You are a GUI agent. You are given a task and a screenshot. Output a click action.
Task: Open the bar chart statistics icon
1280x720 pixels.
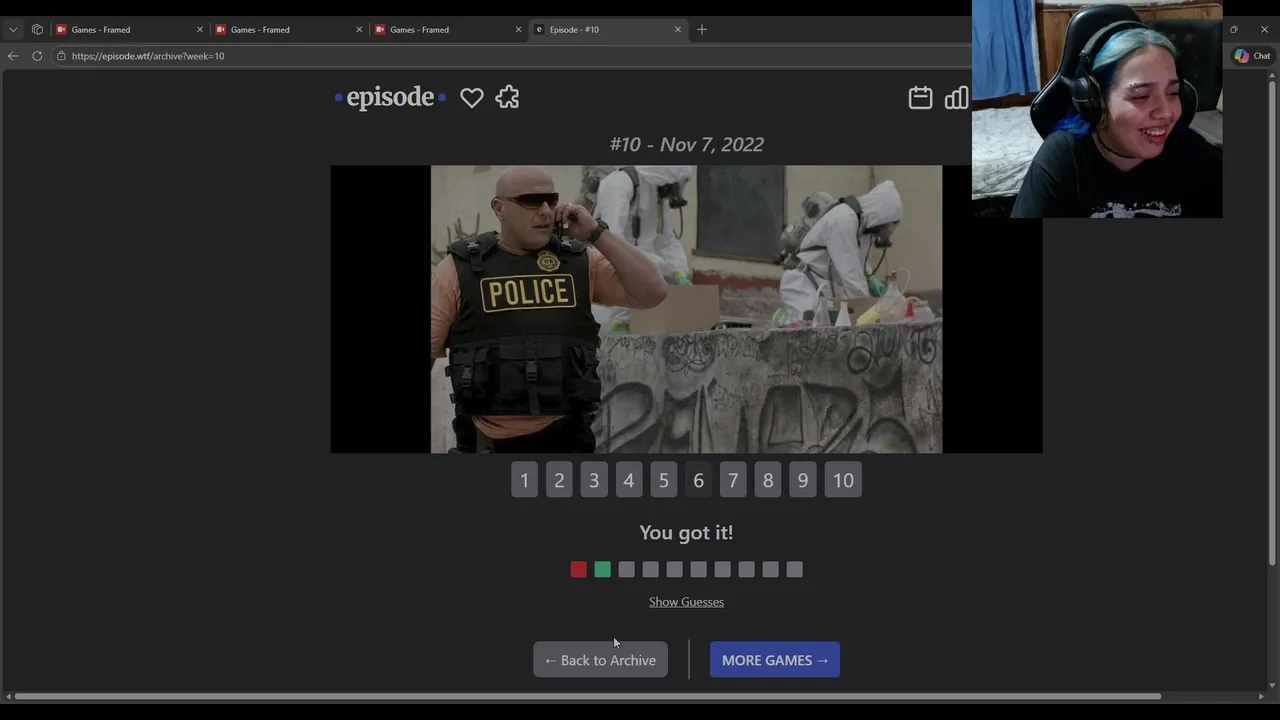point(957,97)
